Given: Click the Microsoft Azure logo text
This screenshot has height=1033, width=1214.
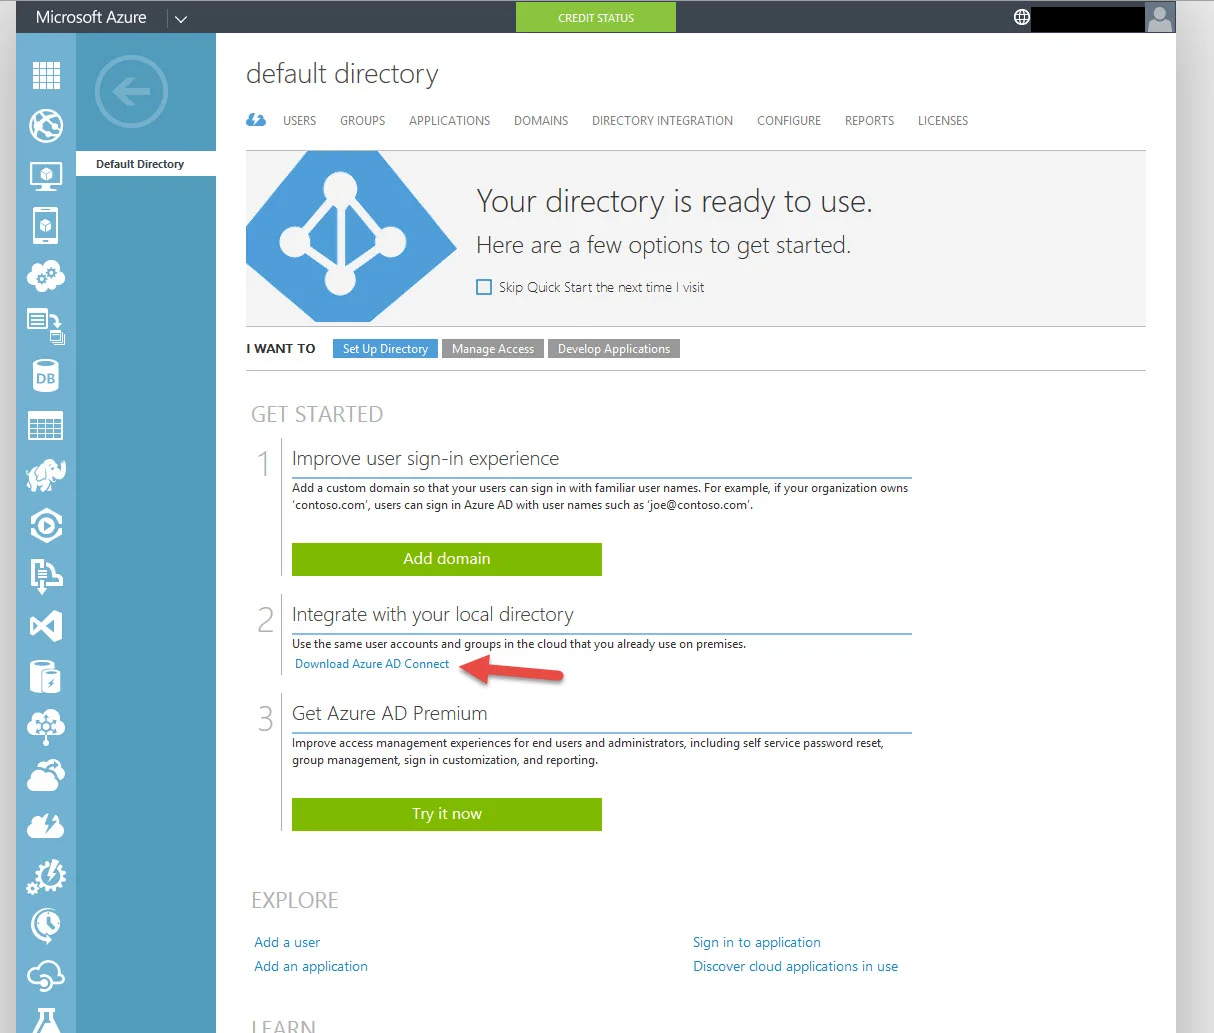Looking at the screenshot, I should [x=91, y=17].
